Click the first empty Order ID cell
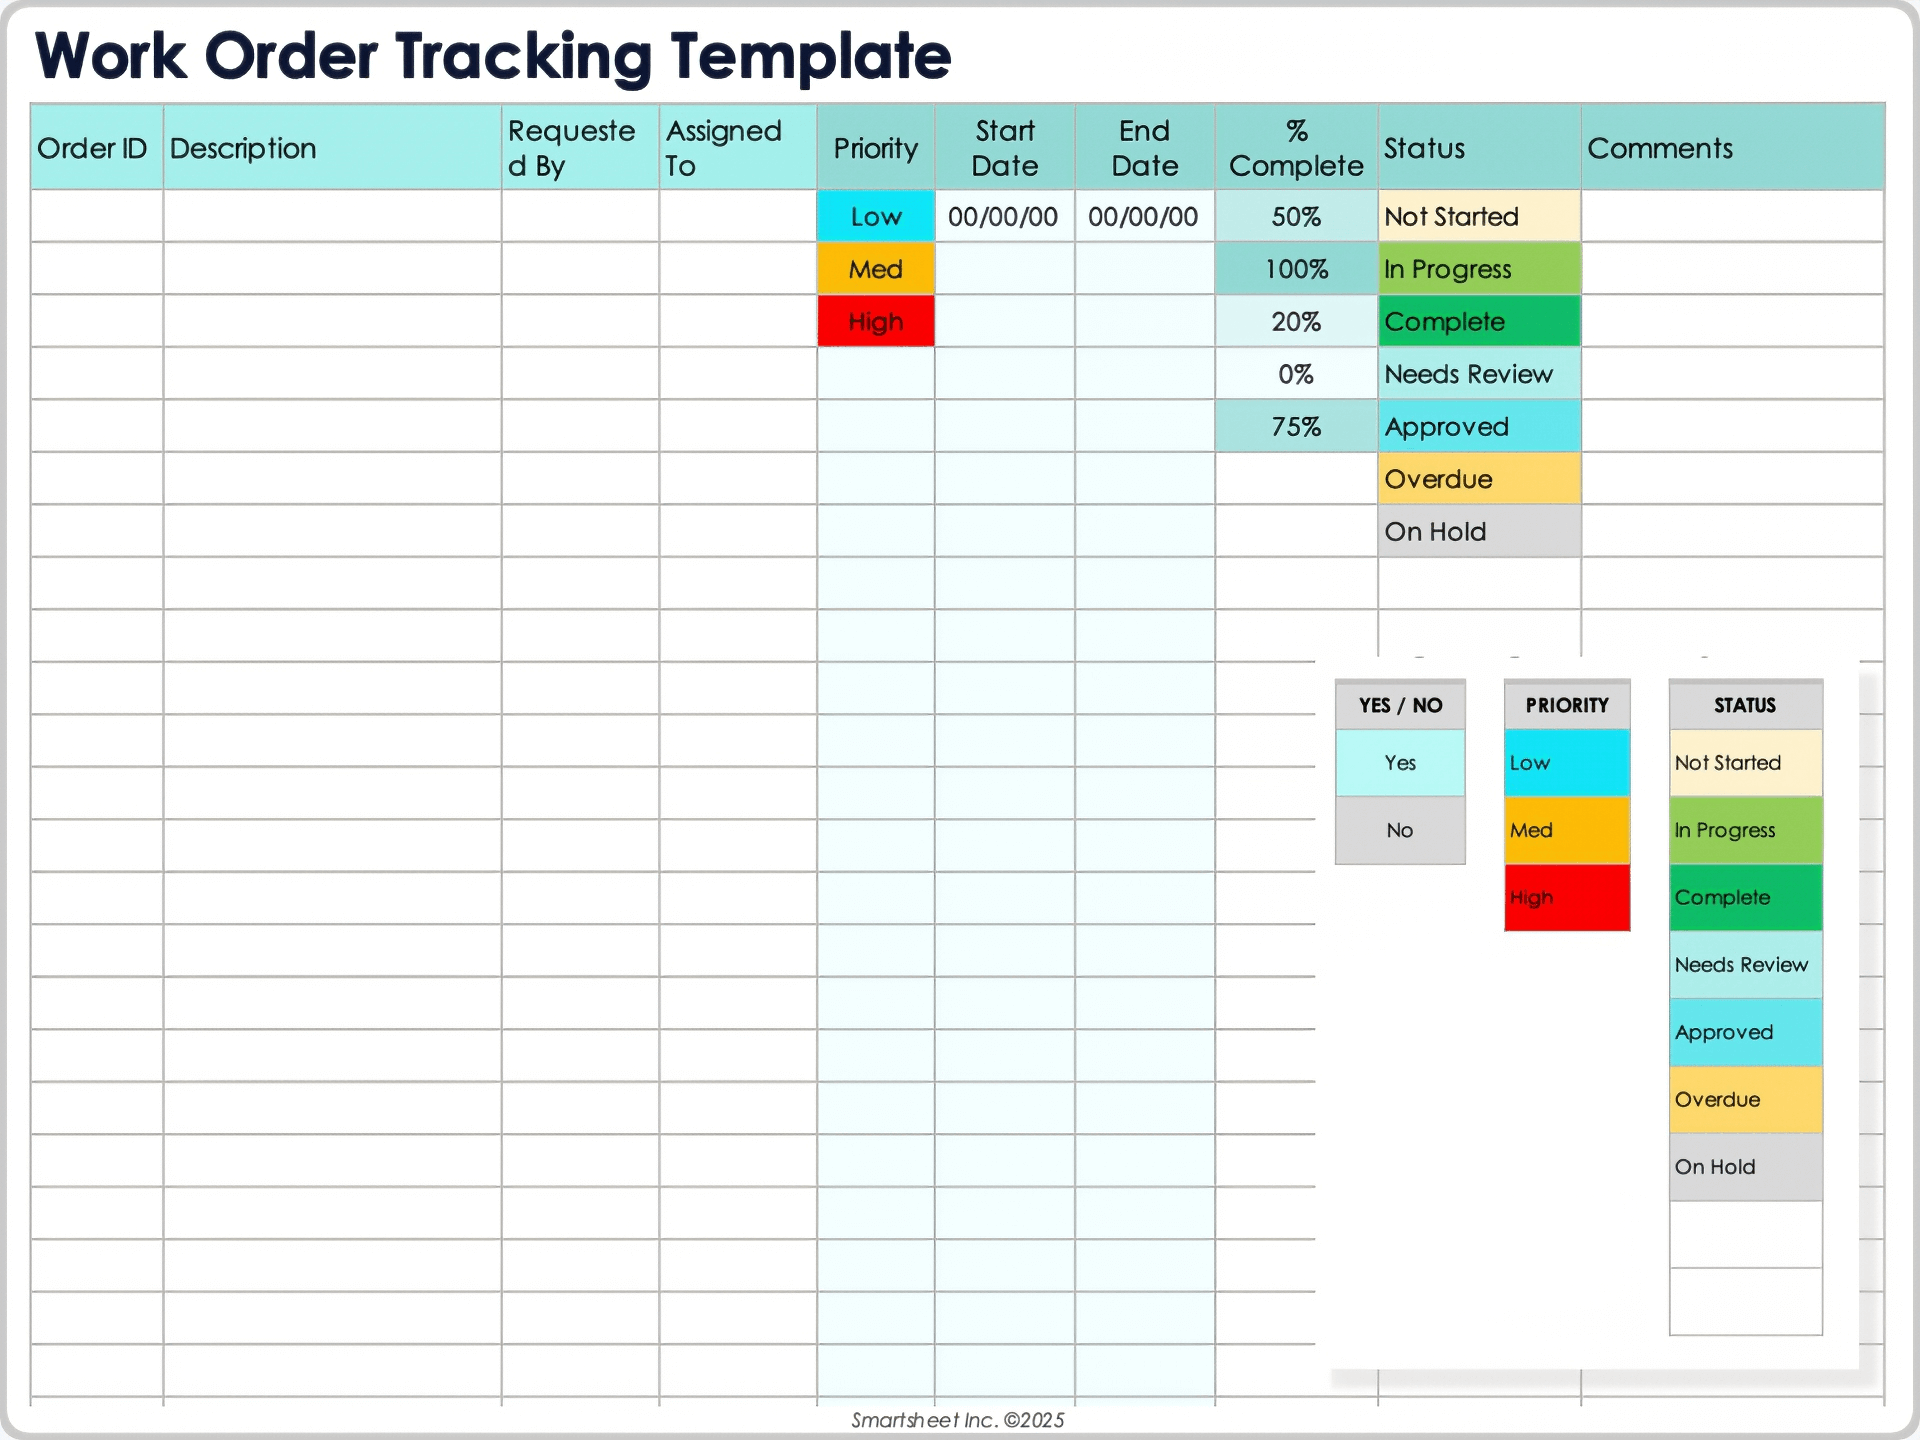 pos(97,216)
